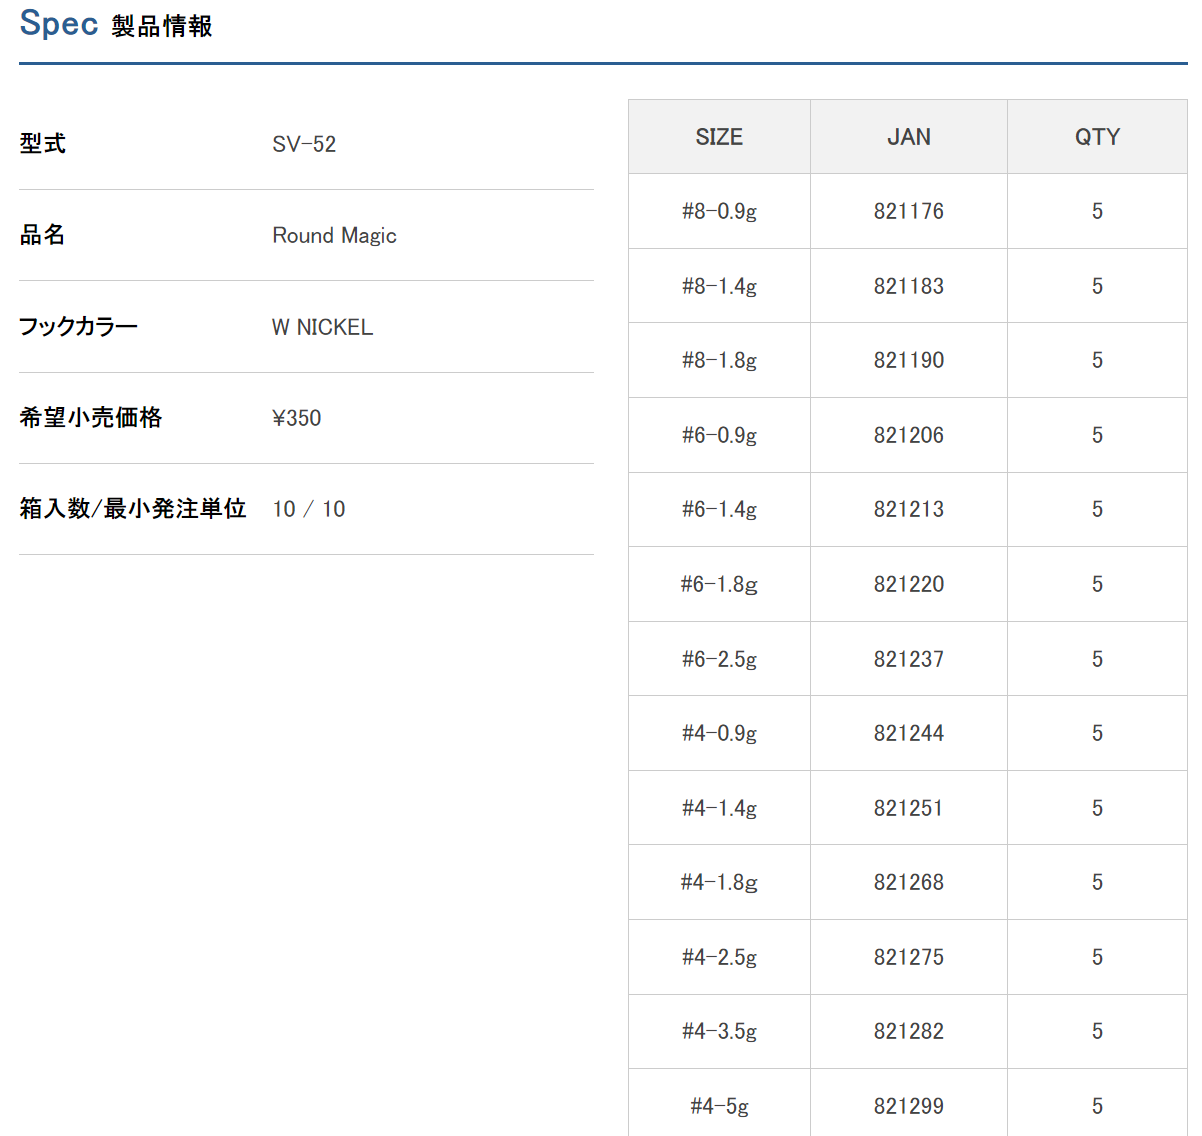Select size cell #6-1.8g
This screenshot has height=1136, width=1202.
point(719,584)
